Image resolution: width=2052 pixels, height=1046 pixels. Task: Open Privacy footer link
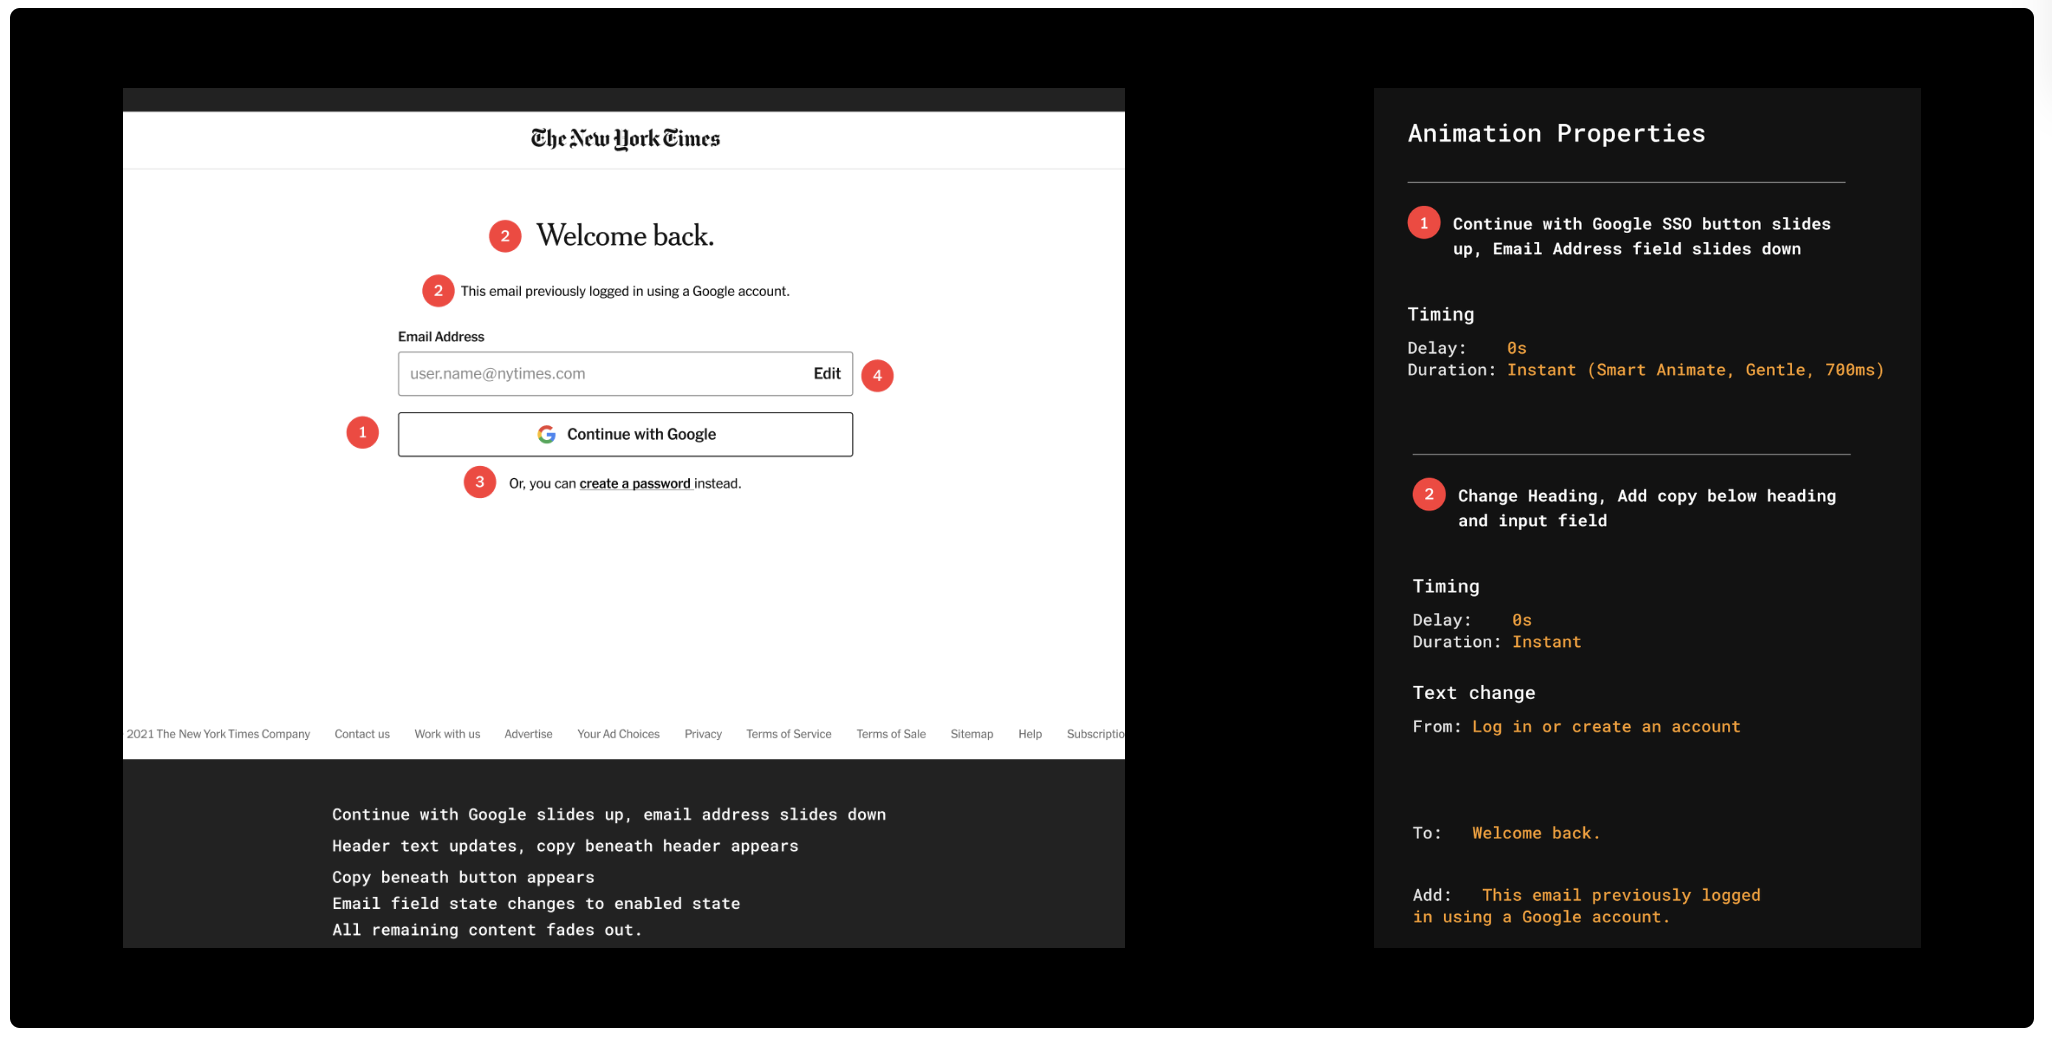pos(703,734)
